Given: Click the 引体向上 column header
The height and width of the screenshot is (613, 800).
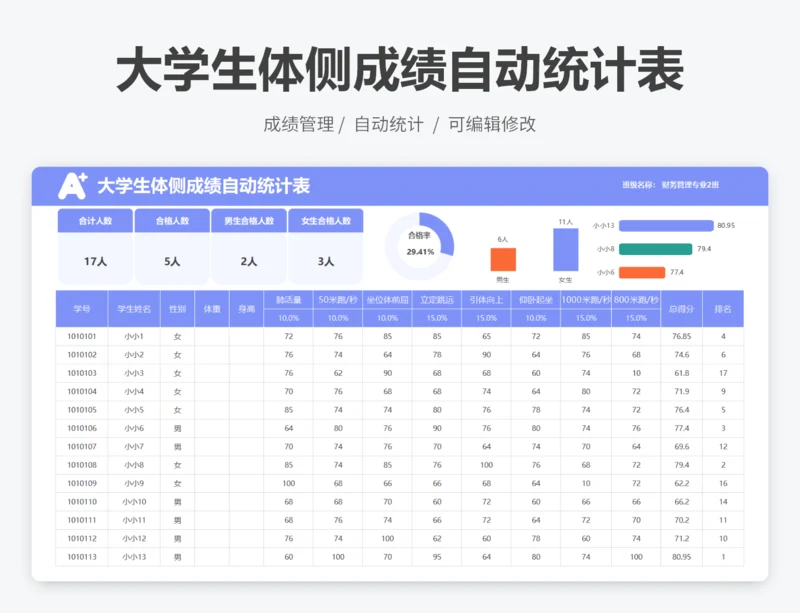Looking at the screenshot, I should click(x=486, y=300).
